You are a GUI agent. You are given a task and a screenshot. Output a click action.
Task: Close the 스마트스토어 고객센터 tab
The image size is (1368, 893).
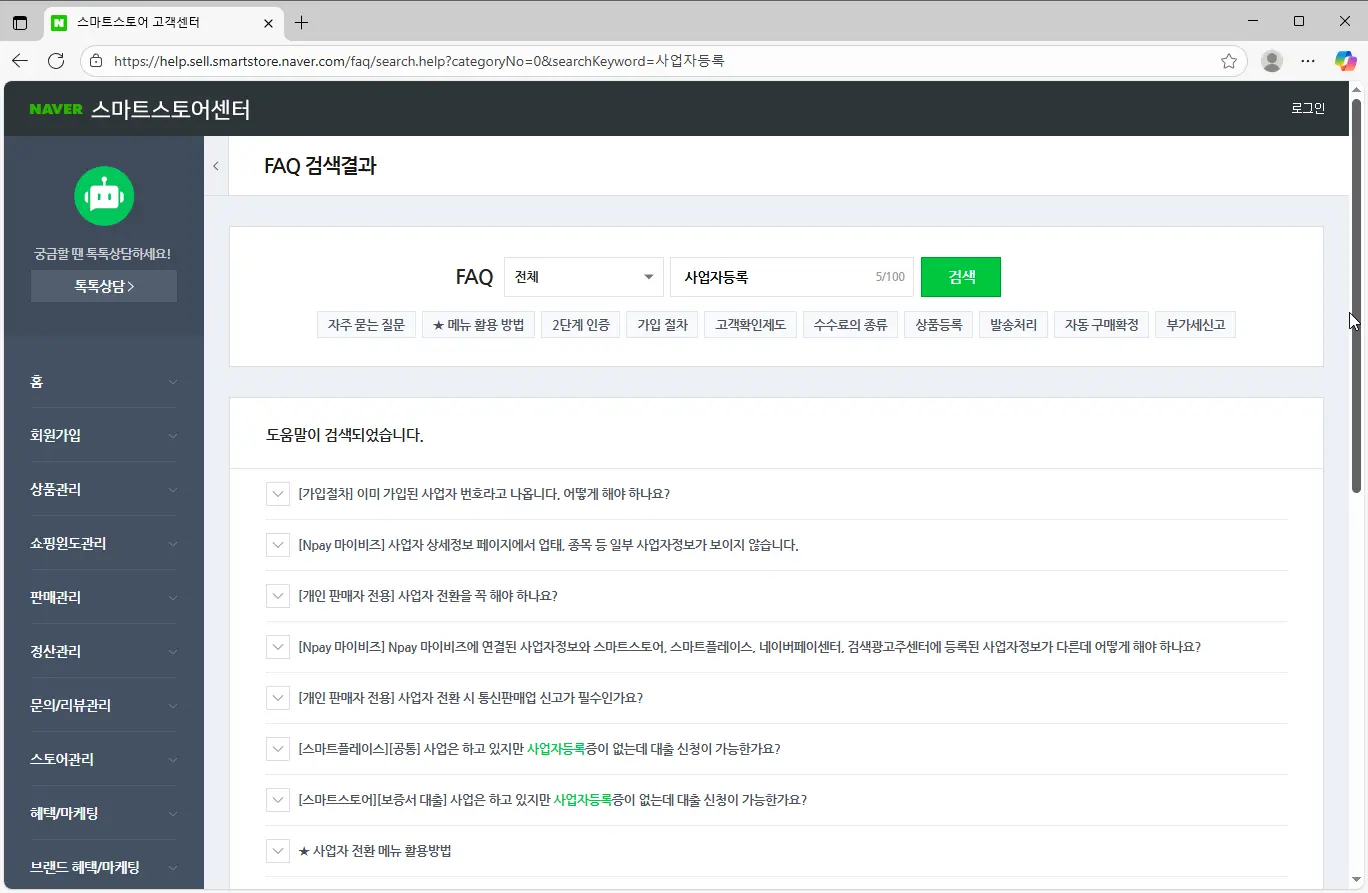[x=268, y=22]
